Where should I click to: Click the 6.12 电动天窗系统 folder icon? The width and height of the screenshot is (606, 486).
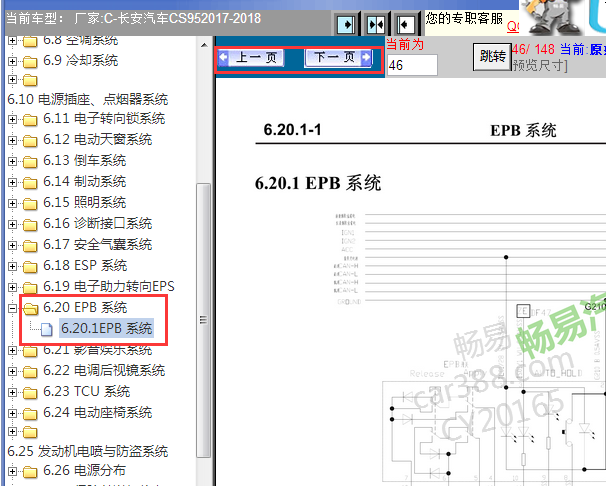click(x=30, y=140)
